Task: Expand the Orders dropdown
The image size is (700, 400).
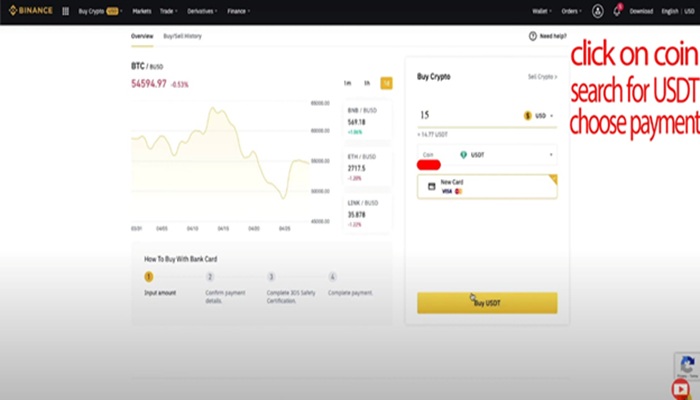Action: (571, 11)
